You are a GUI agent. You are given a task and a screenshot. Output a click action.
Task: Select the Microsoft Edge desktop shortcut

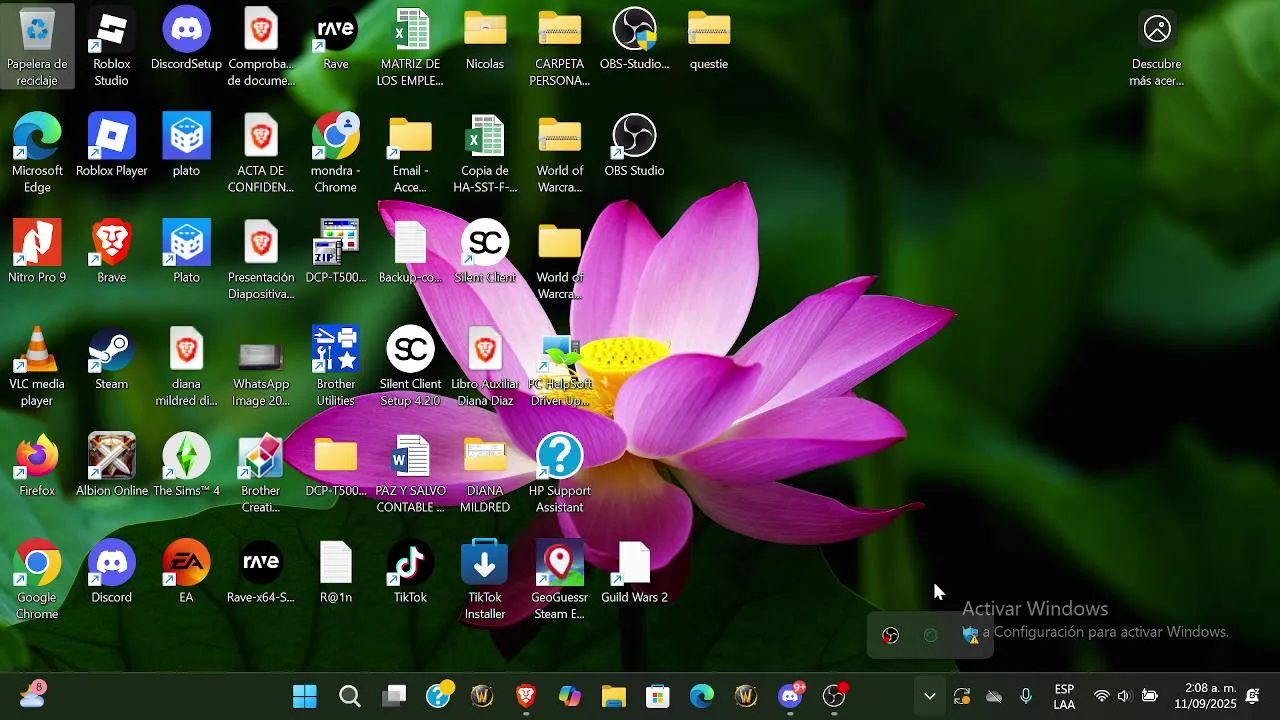[x=37, y=153]
